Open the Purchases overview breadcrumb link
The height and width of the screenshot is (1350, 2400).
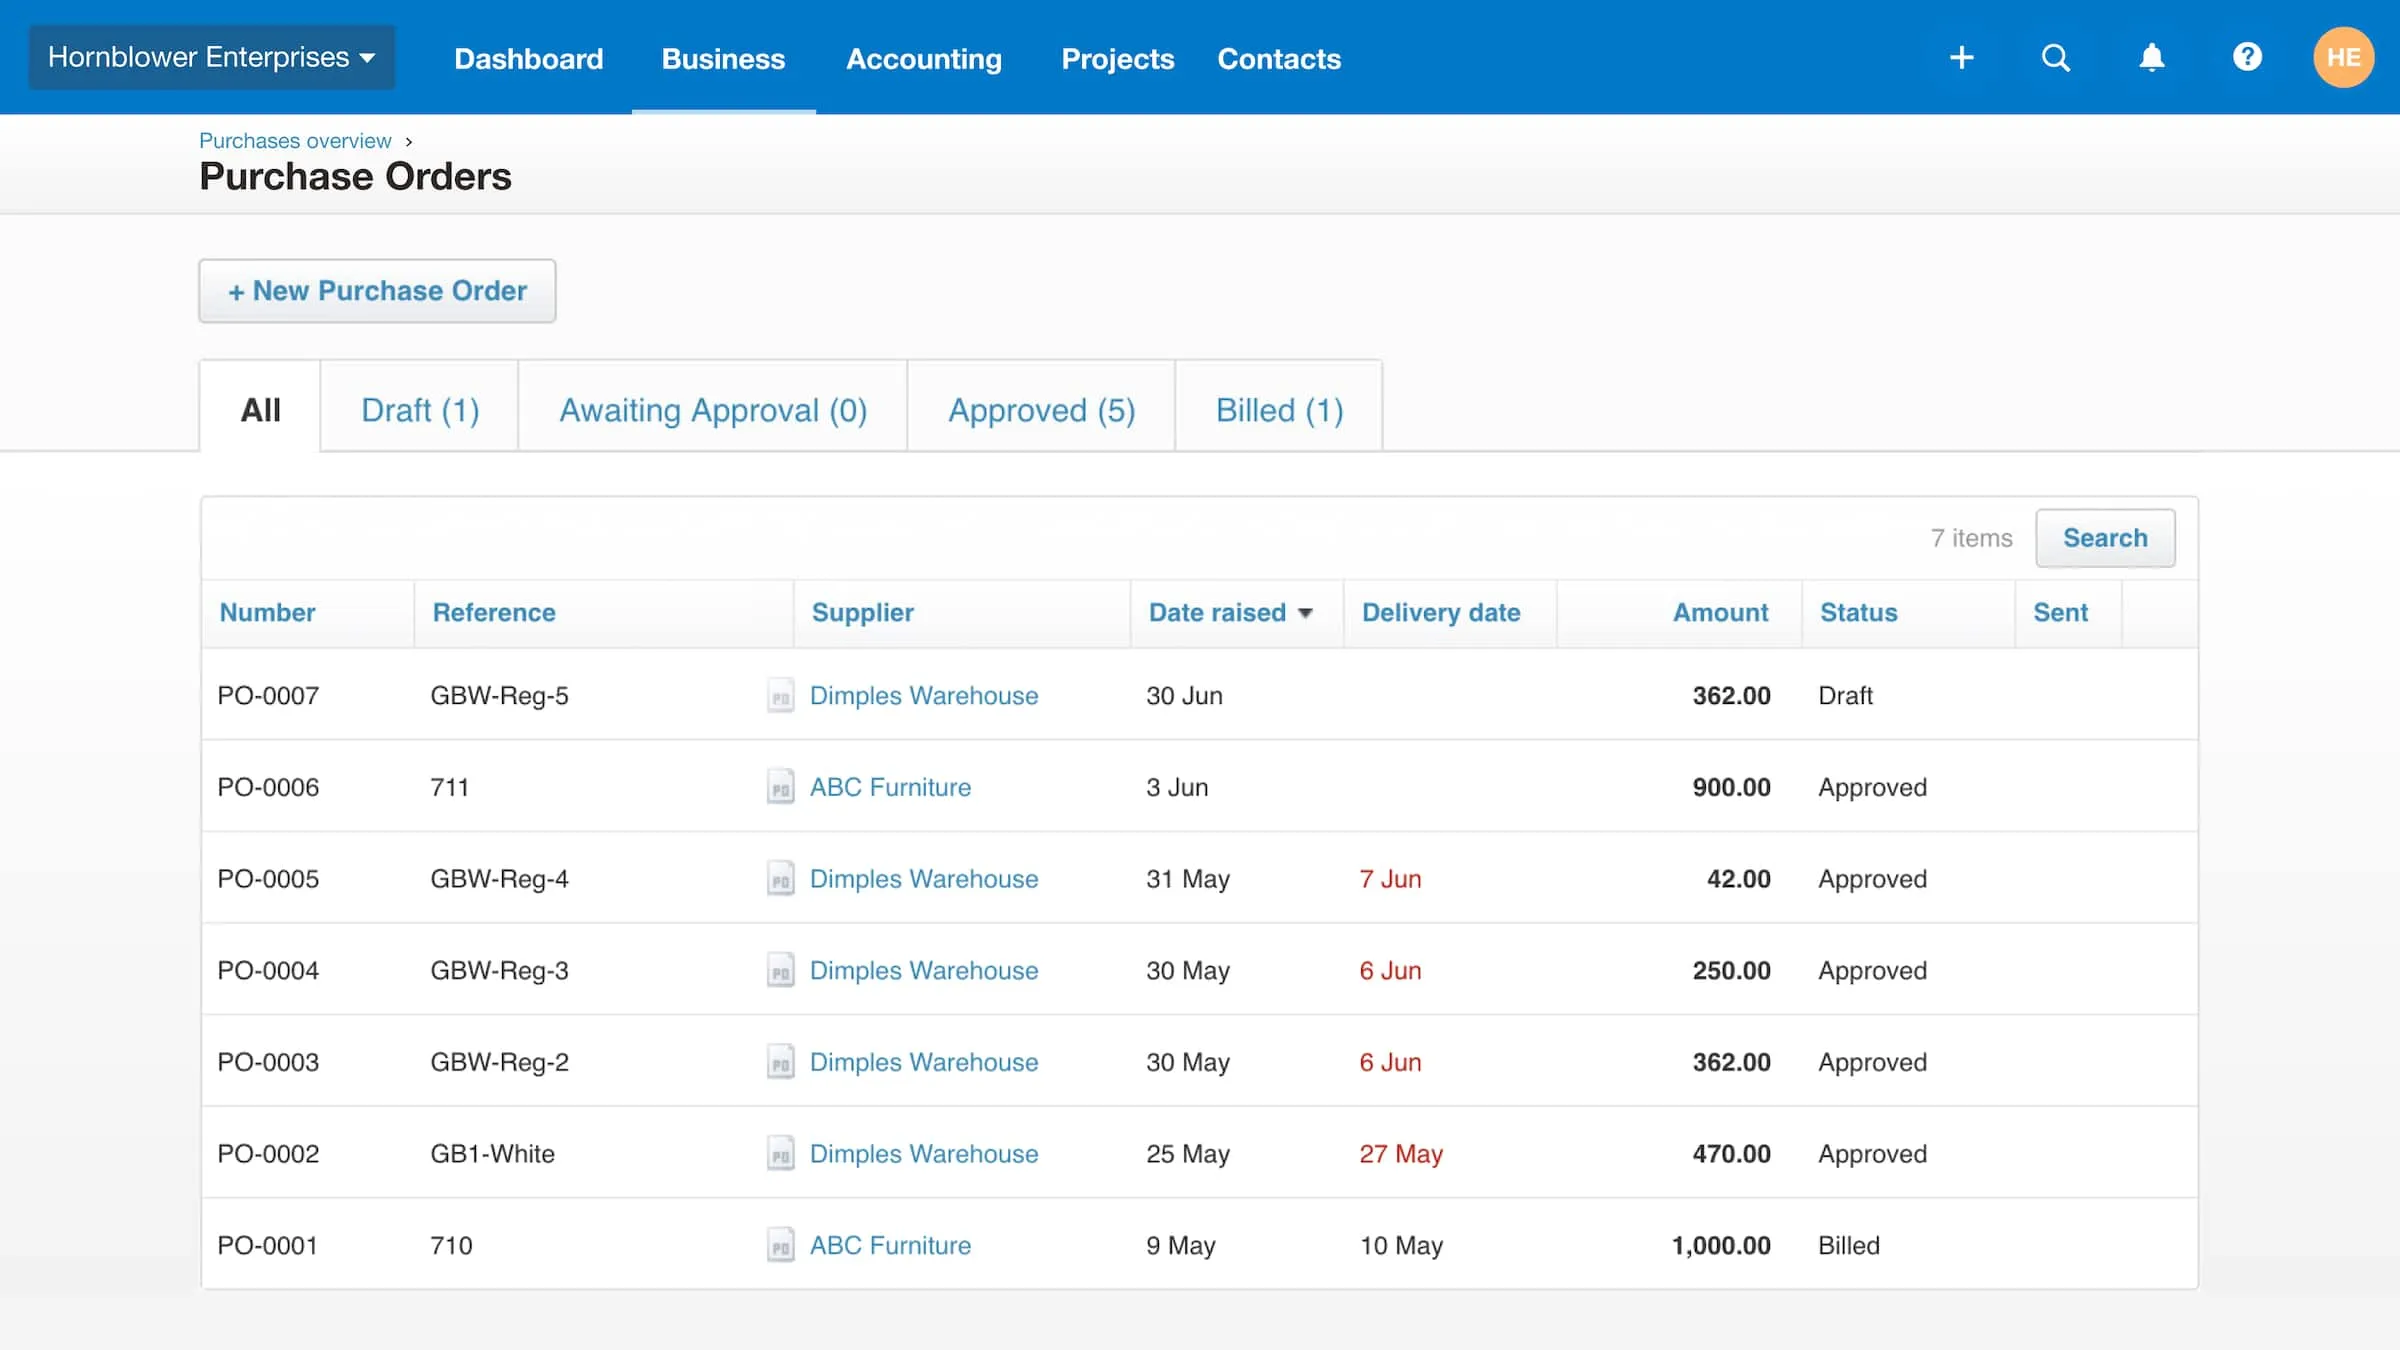pyautogui.click(x=294, y=140)
